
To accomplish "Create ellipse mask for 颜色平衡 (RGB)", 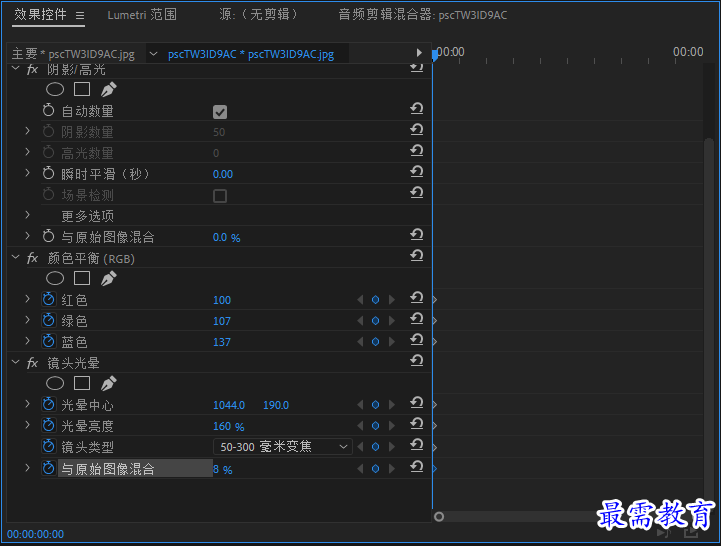I will [55, 278].
